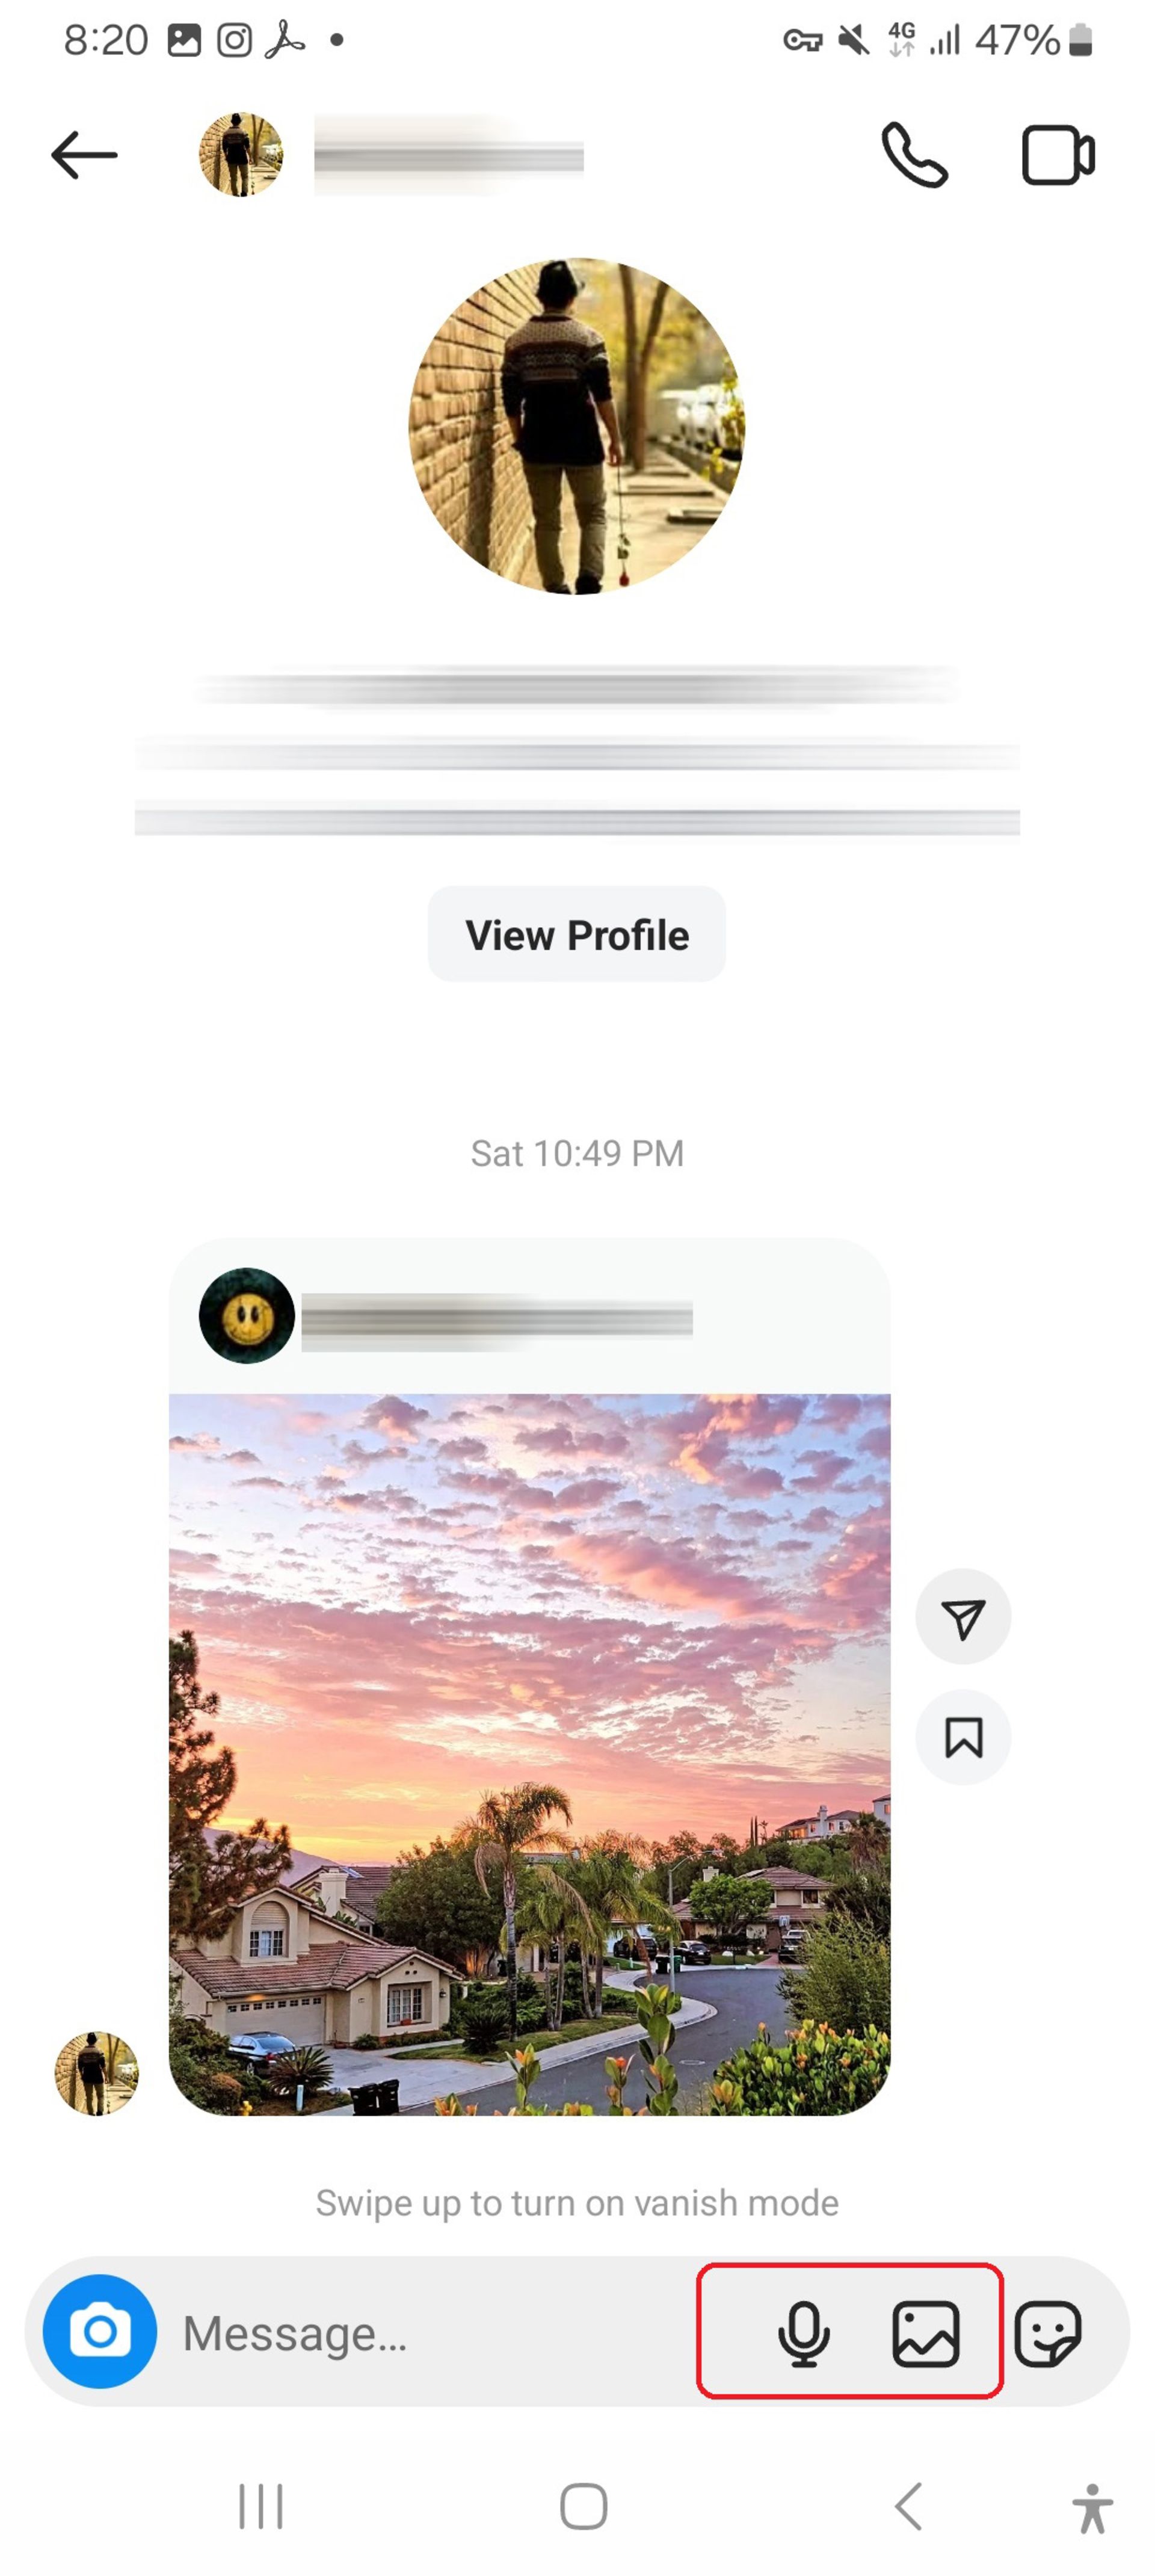Tap the back arrow to go back
This screenshot has height=2576, width=1155.
coord(84,155)
